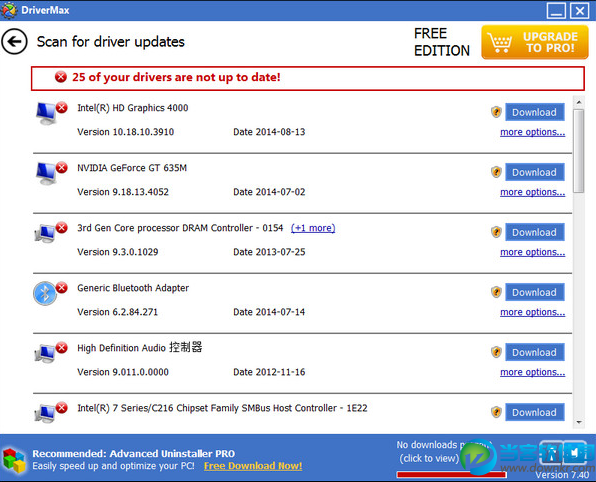Click the shopping cart icon on upgrade banner
This screenshot has width=596, height=482.
[499, 43]
